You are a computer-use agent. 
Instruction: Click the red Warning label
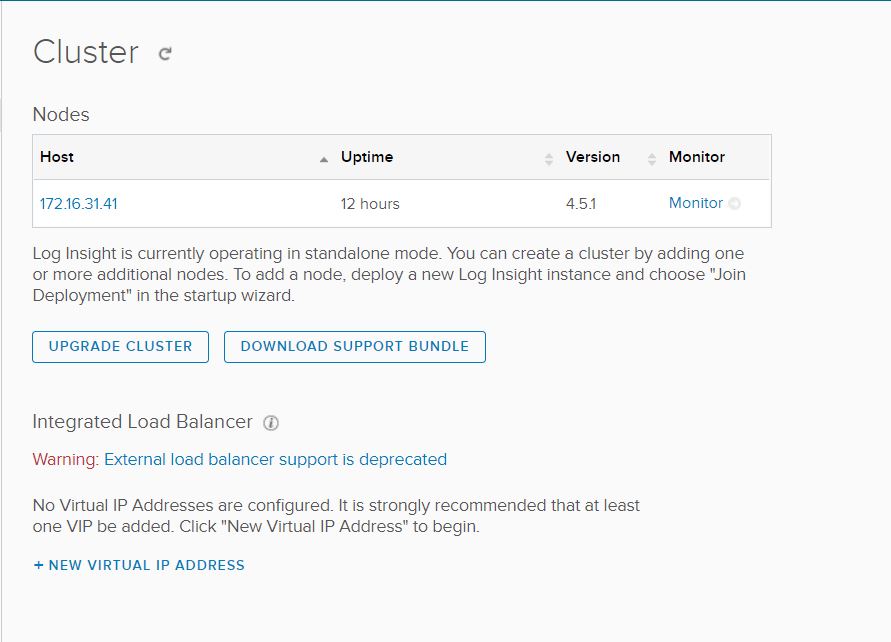[x=66, y=459]
